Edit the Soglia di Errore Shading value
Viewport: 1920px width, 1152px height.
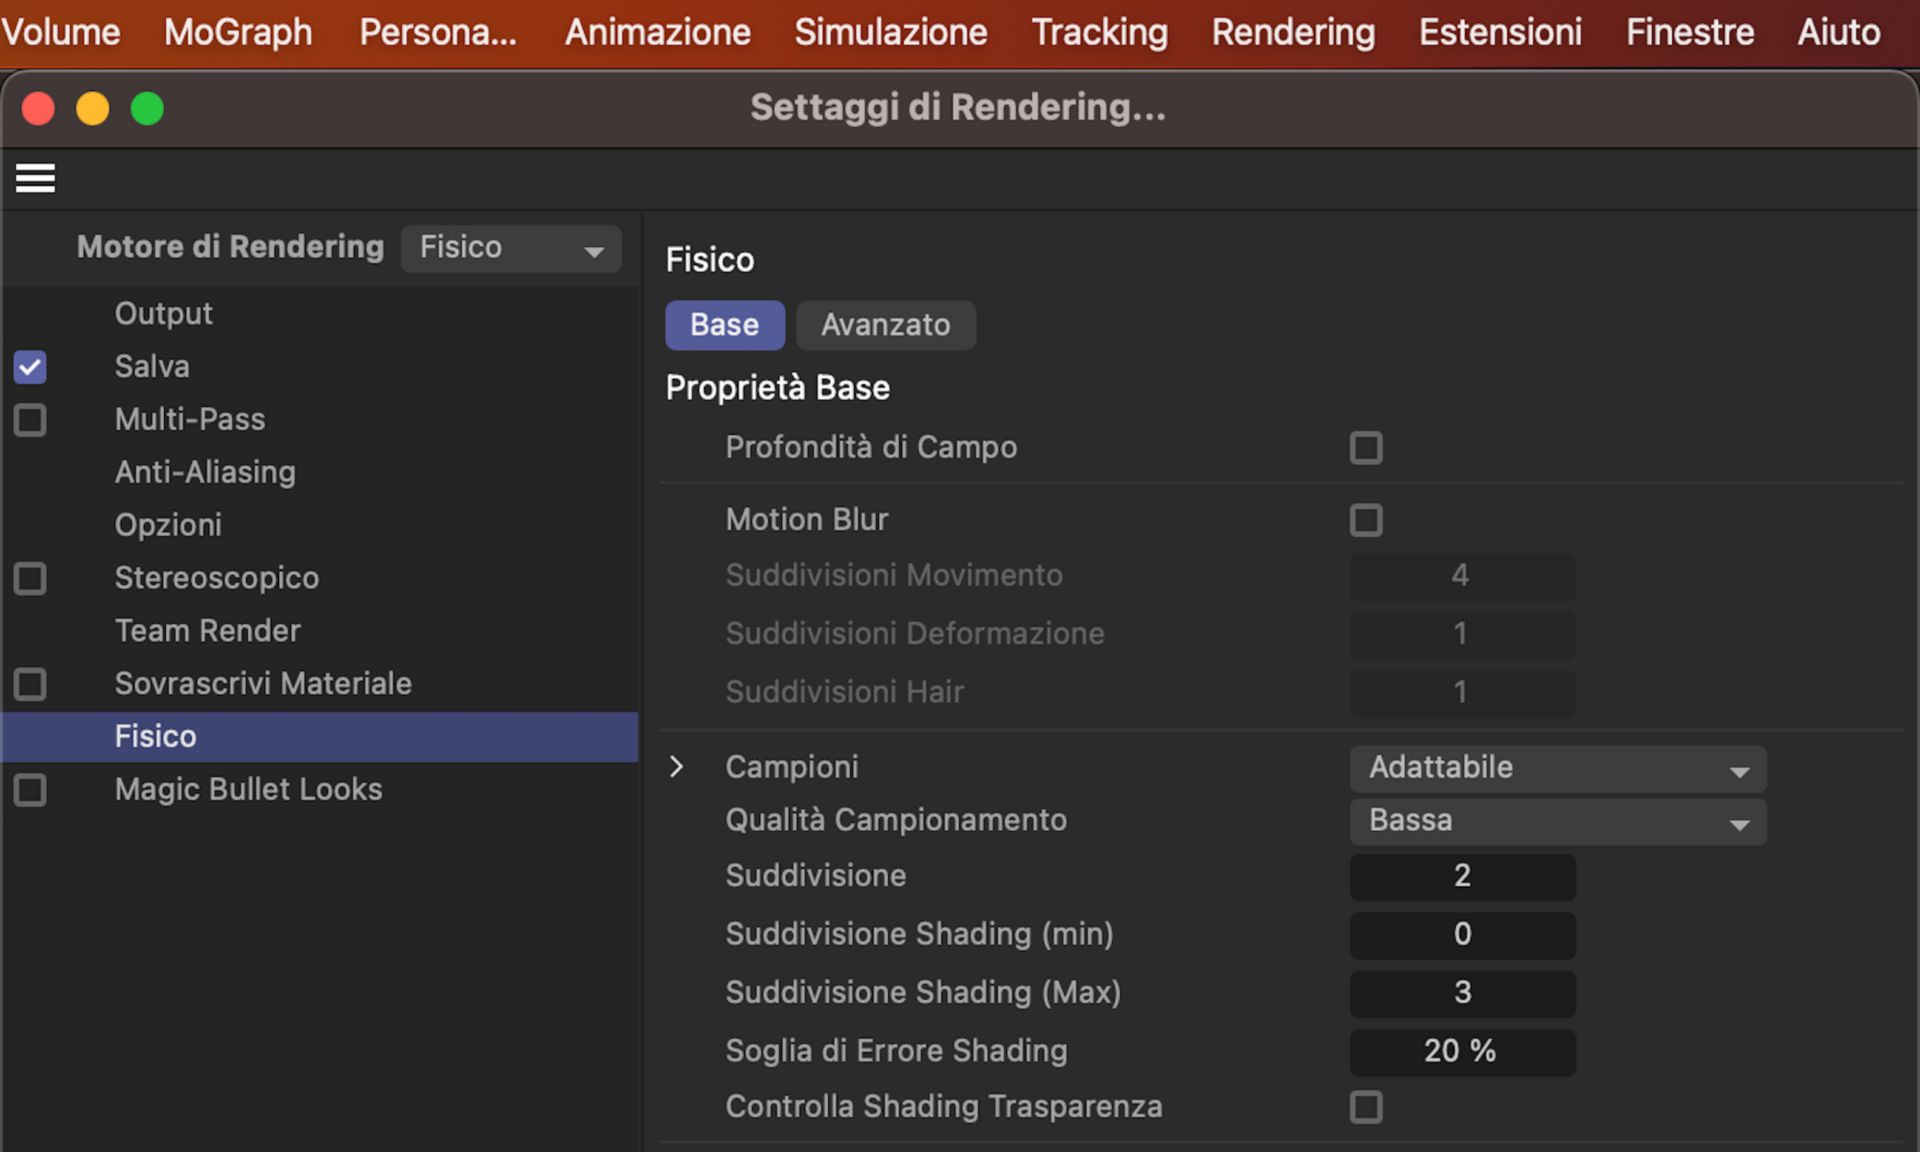[x=1461, y=1051]
